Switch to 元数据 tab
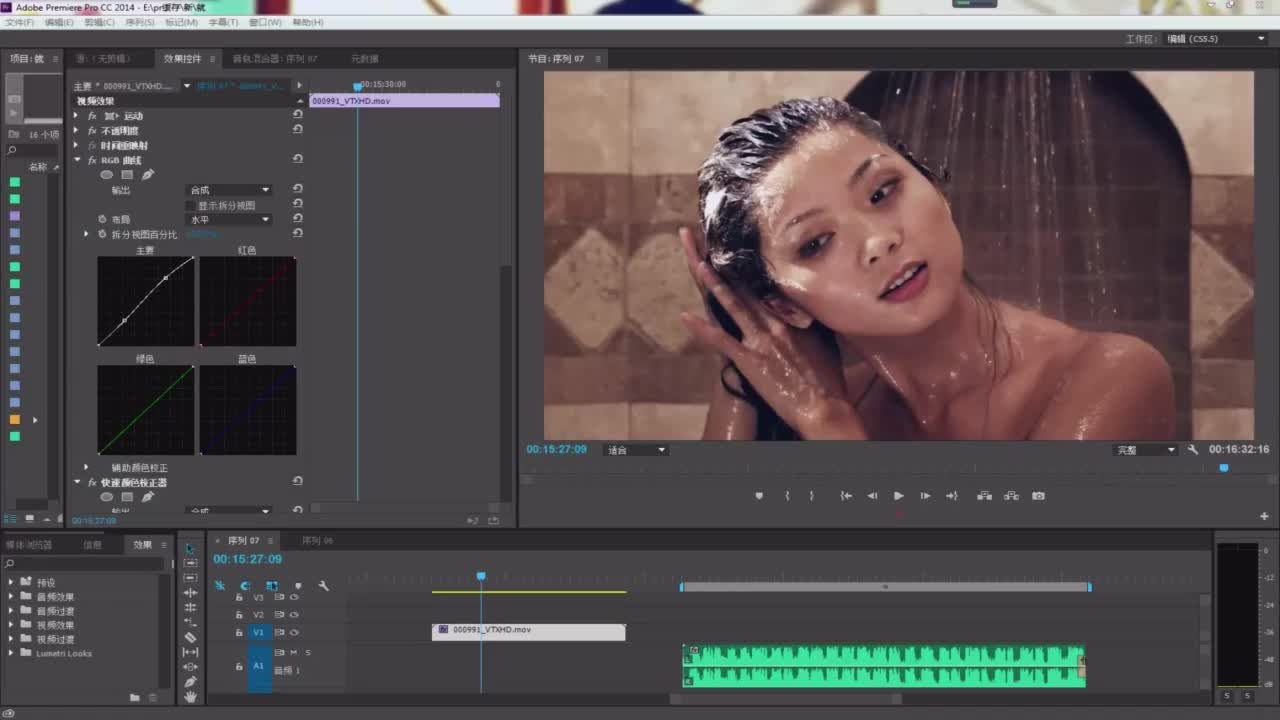 pos(365,59)
